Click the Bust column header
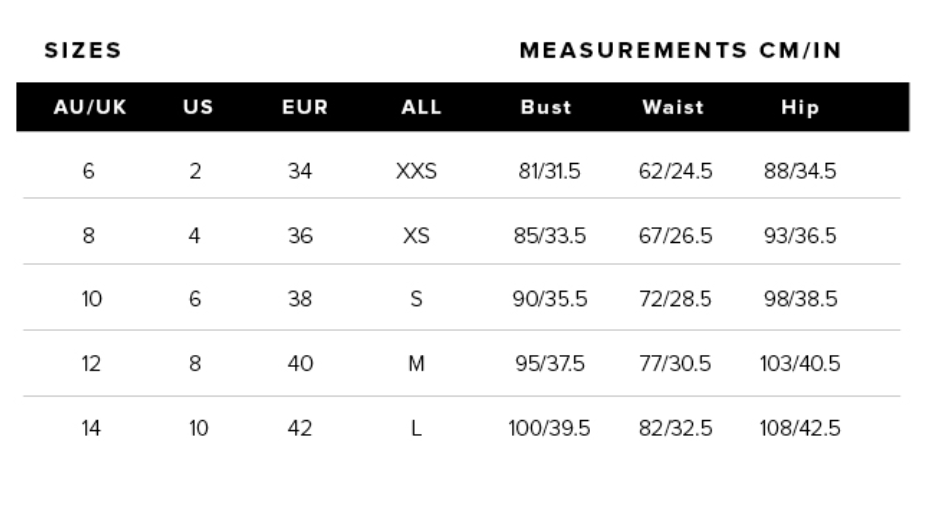The image size is (929, 512). 546,108
